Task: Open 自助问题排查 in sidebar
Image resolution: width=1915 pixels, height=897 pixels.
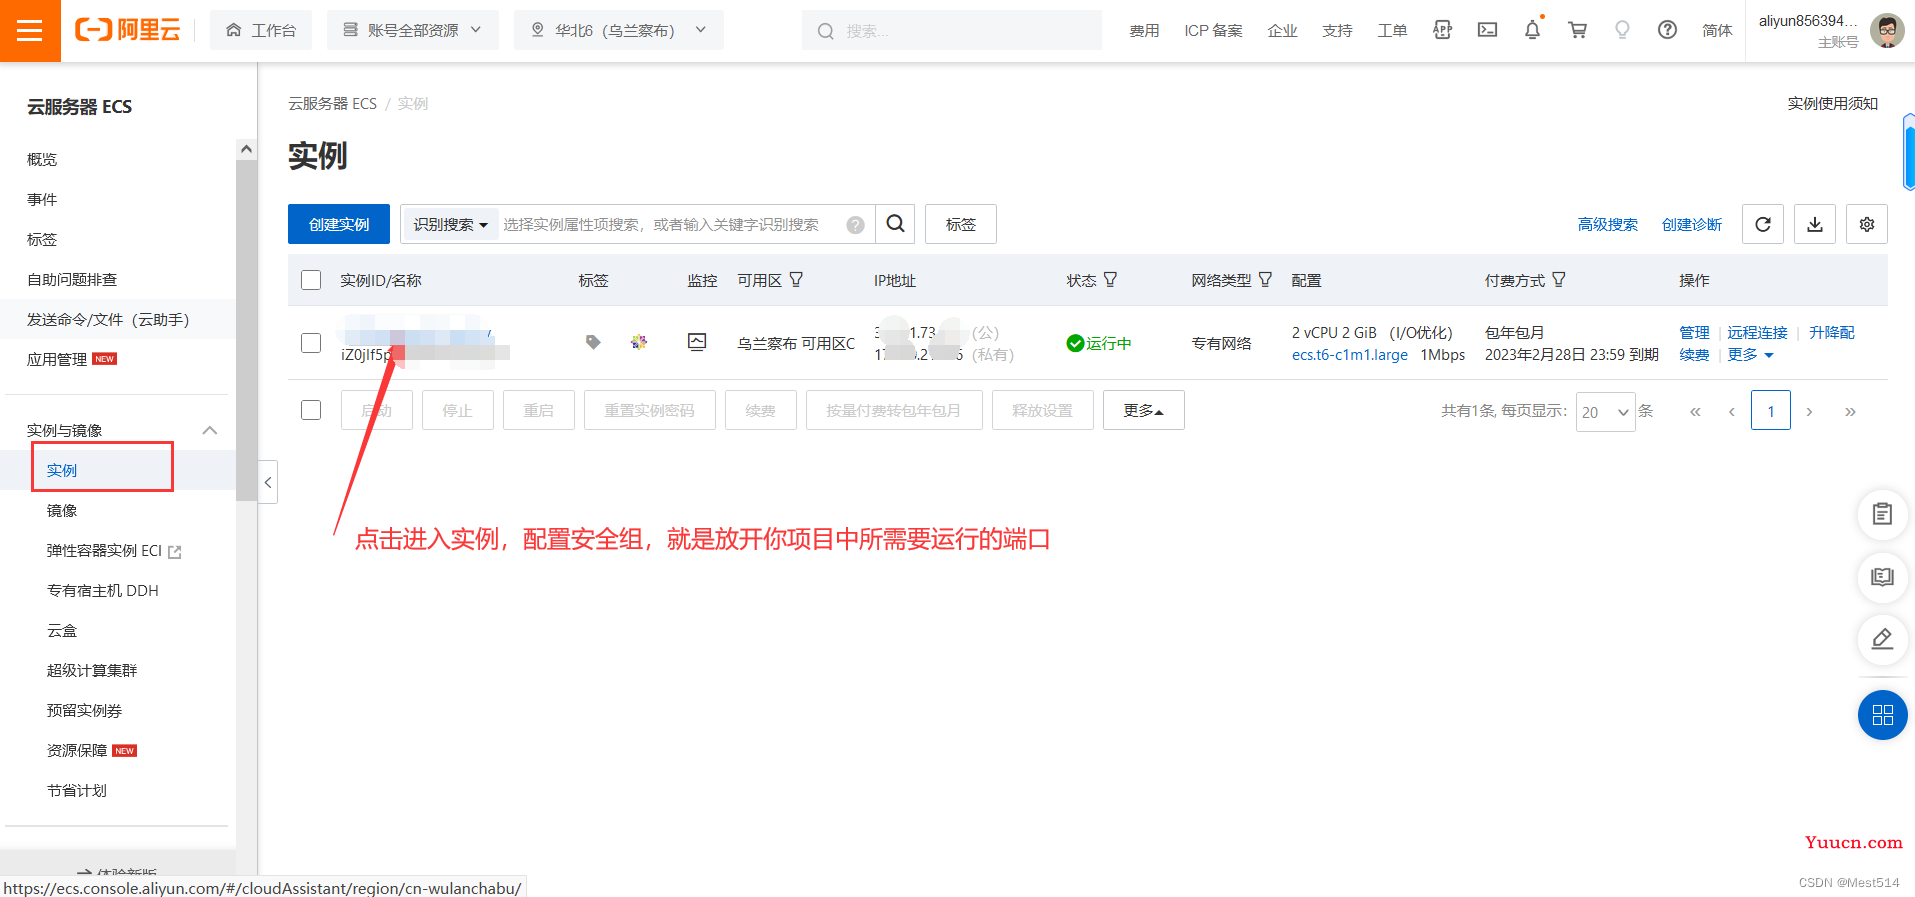Action: click(x=72, y=279)
